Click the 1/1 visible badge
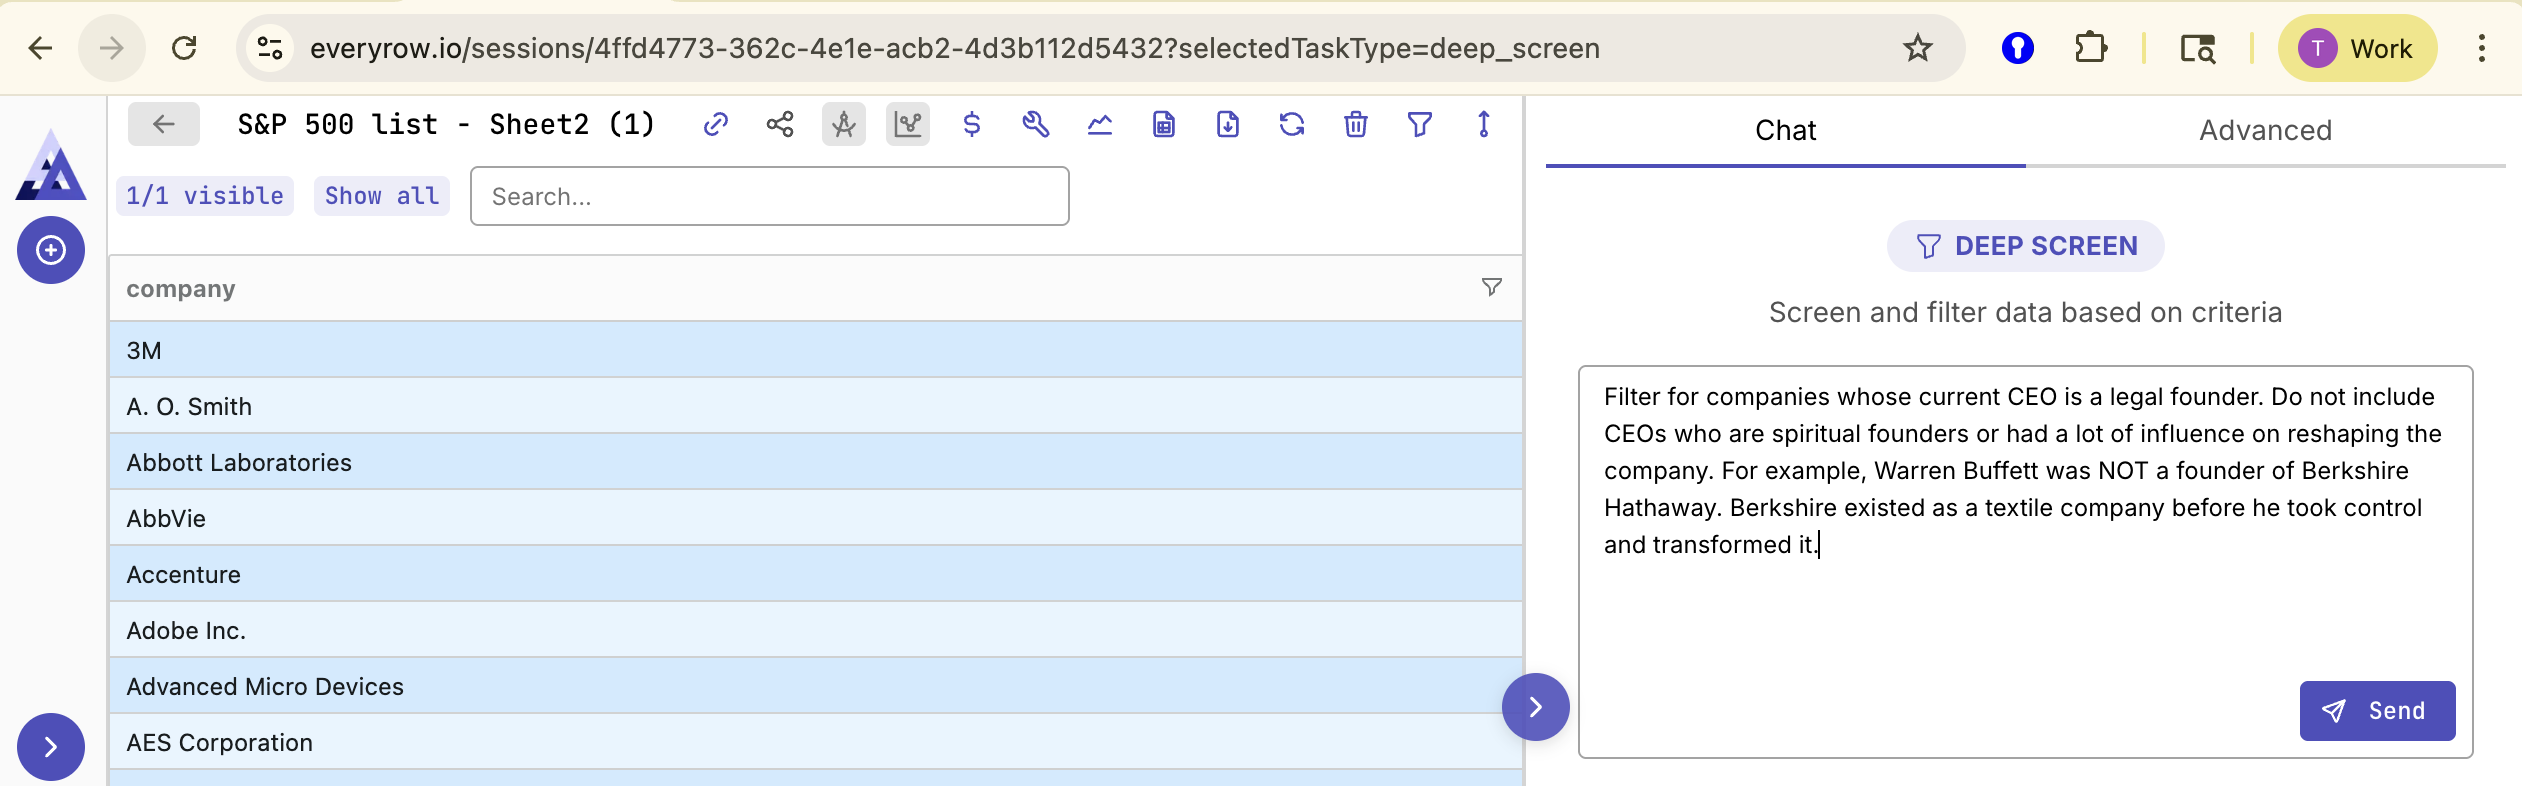The image size is (2522, 786). coord(205,196)
